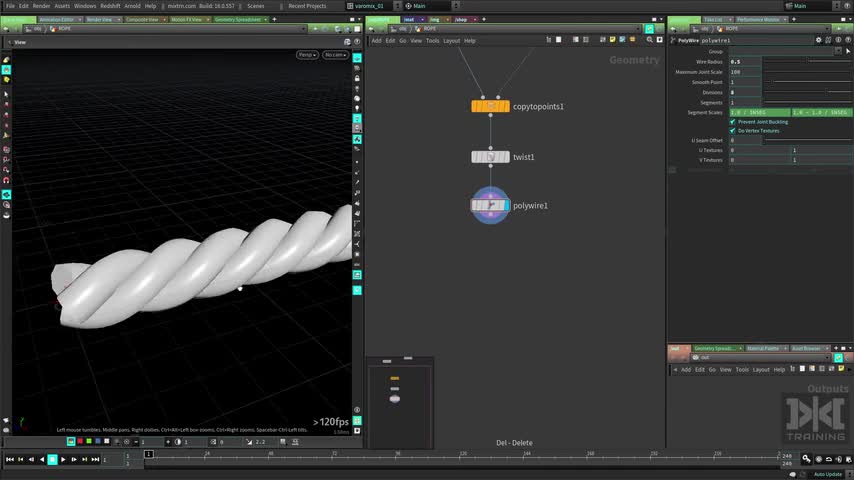
Task: Click the Maximum Joint Scale field
Action: click(x=745, y=72)
